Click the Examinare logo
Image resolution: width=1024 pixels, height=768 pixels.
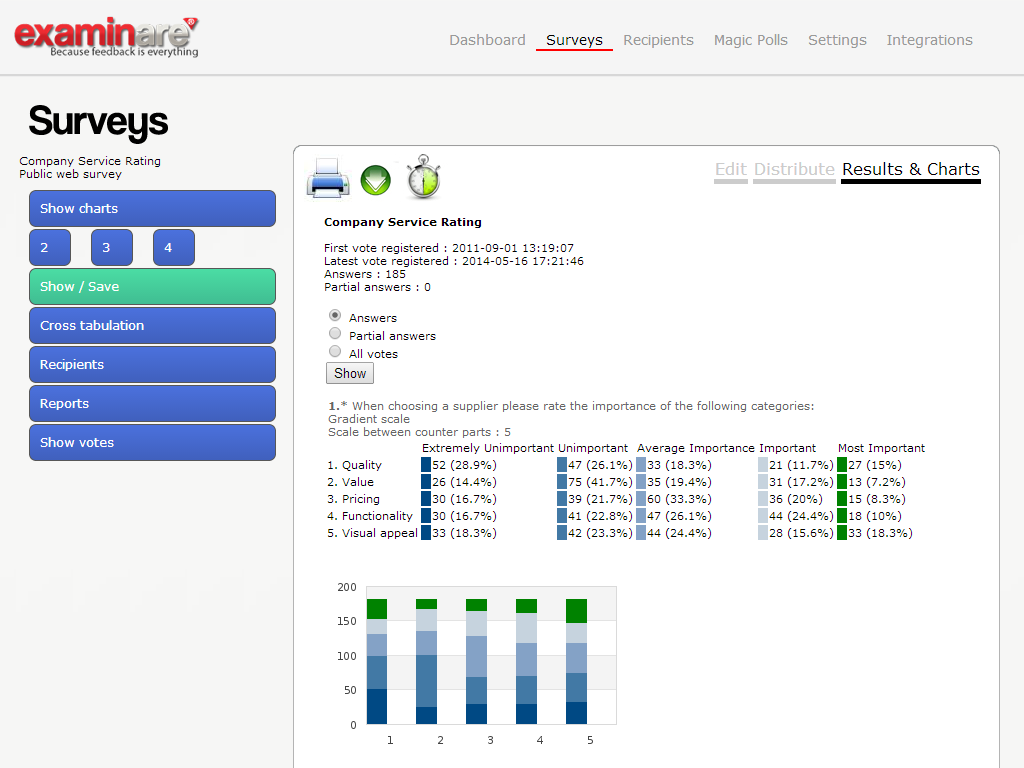coord(106,37)
